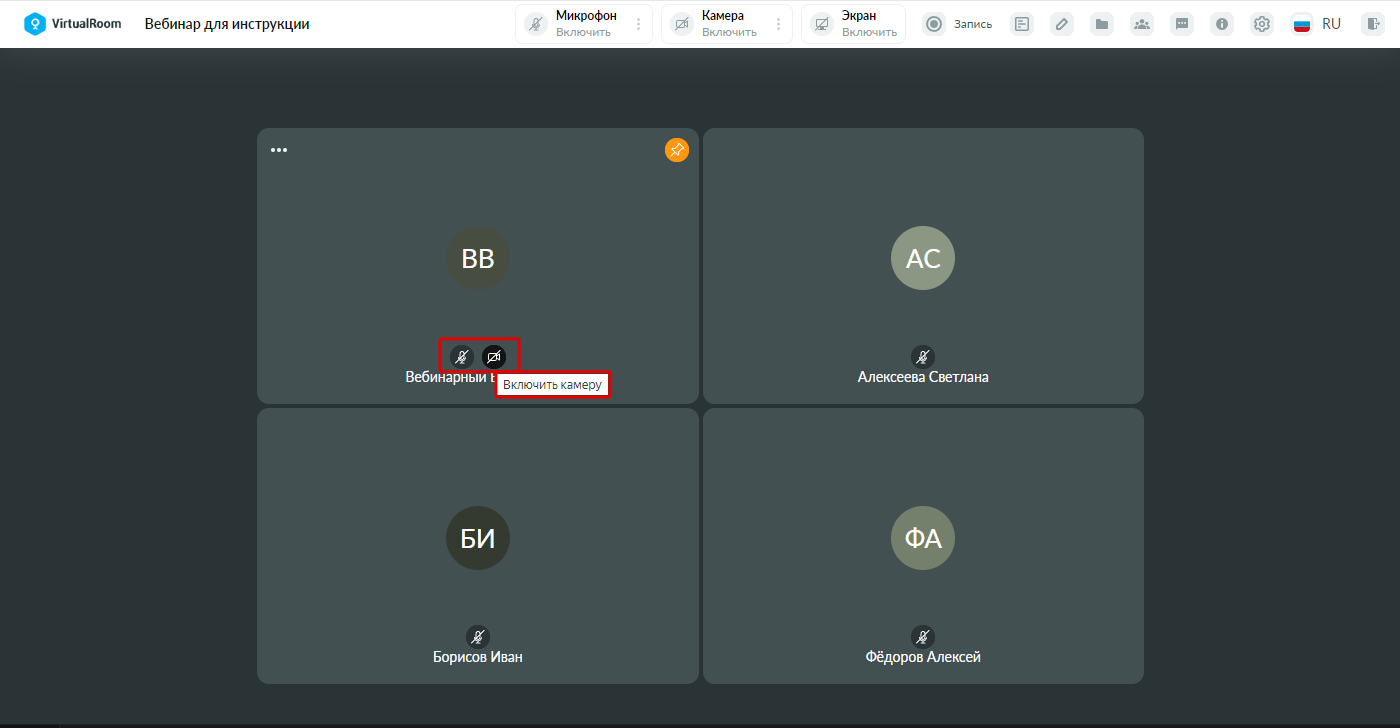This screenshot has height=728, width=1400.
Task: Open the whiteboard pencil tool
Action: 1062,24
